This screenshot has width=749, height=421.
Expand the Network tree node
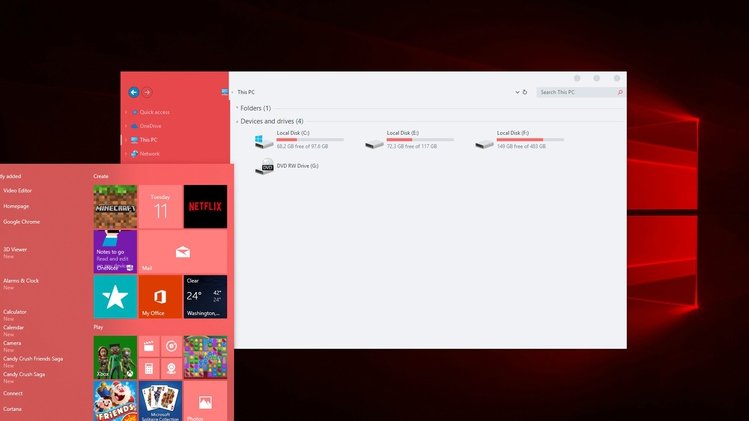point(126,154)
